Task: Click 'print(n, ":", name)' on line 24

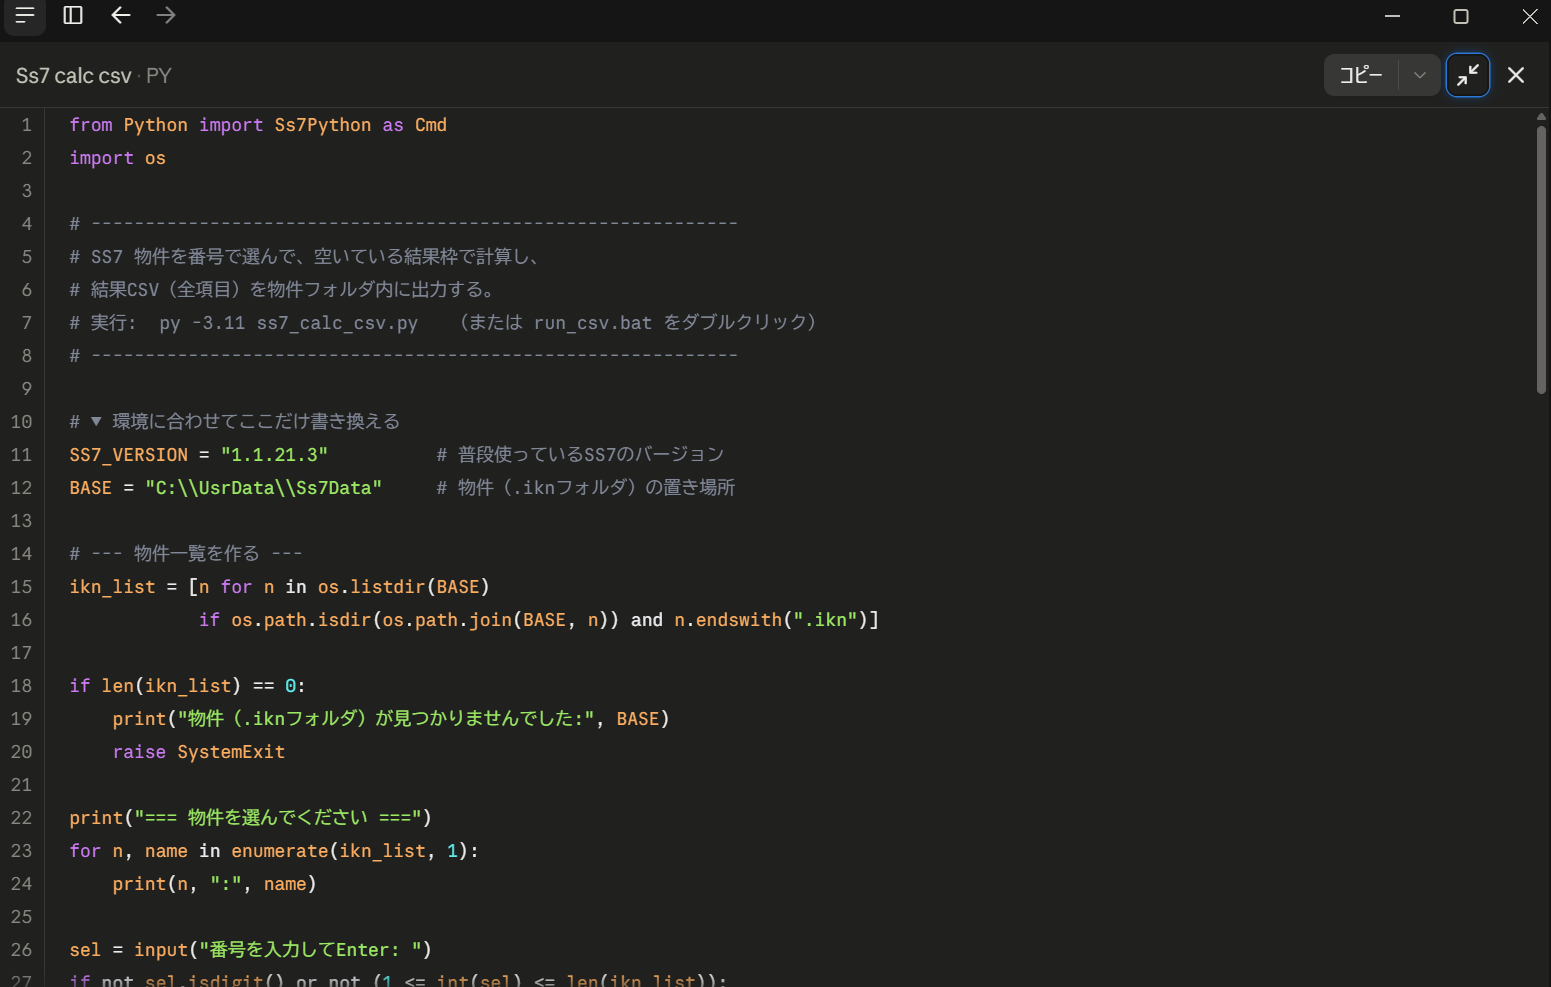Action: tap(215, 884)
